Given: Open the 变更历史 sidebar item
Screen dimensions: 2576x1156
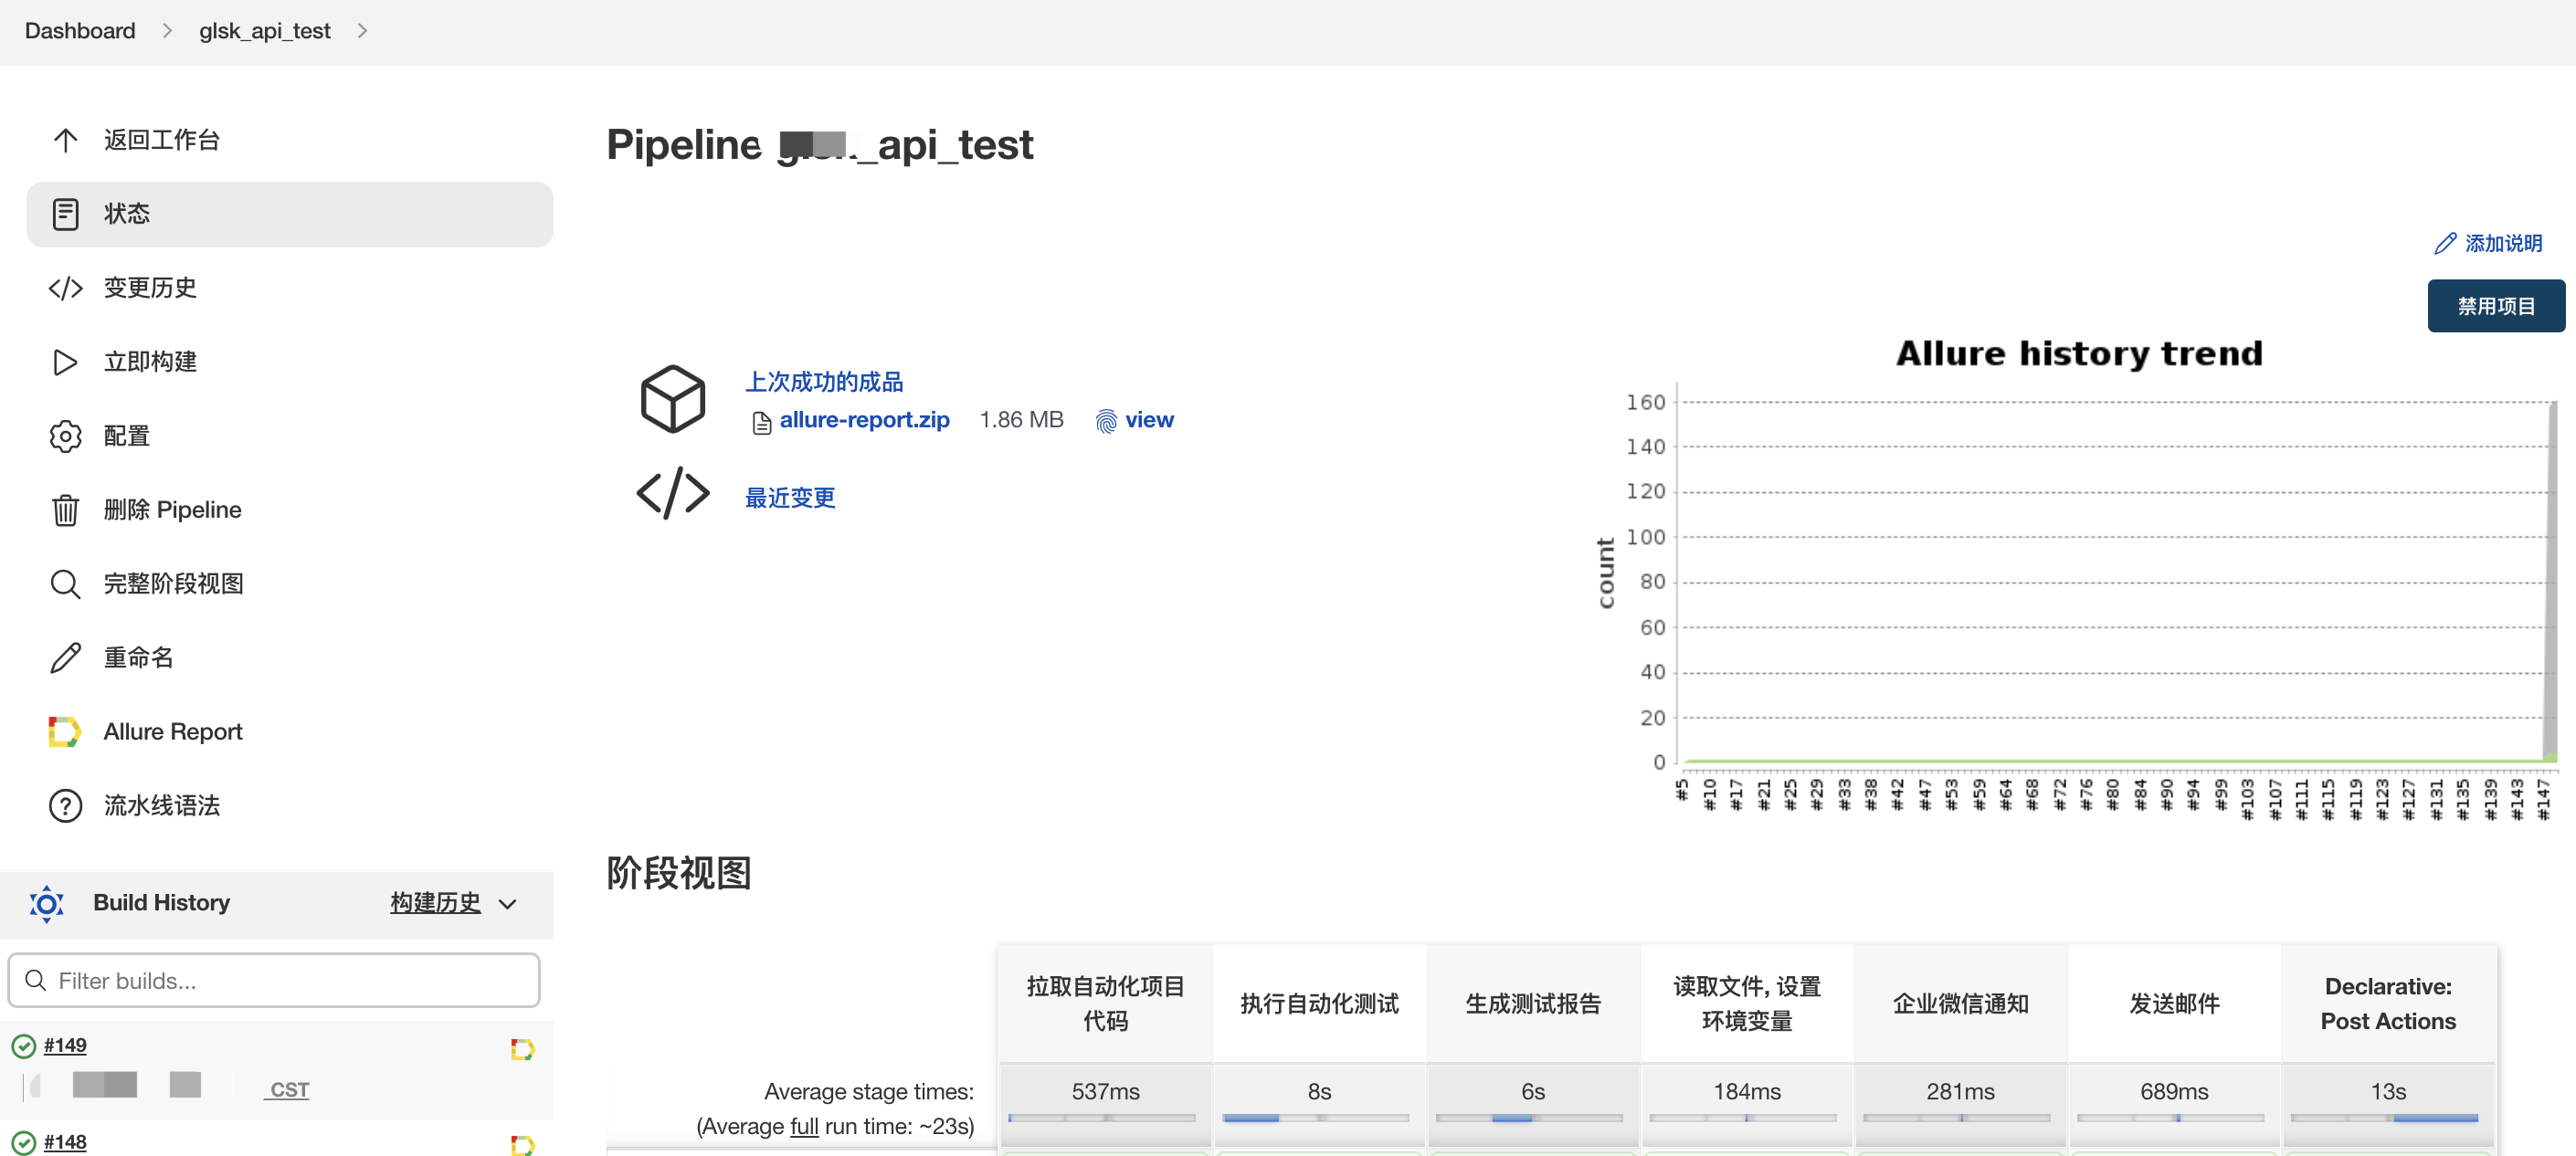Looking at the screenshot, I should pyautogui.click(x=150, y=288).
